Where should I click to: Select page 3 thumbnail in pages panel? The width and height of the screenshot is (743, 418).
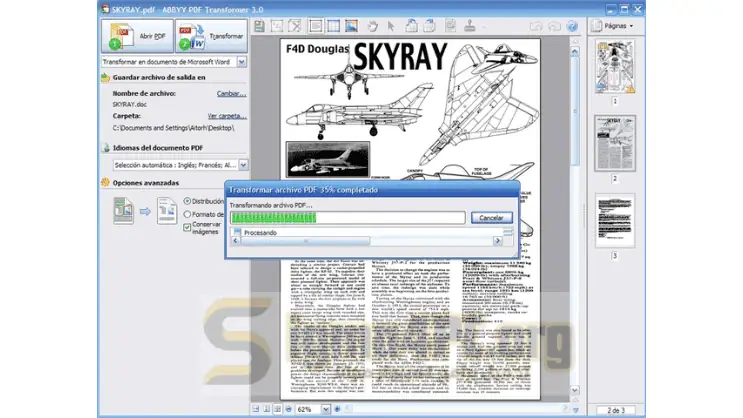pos(615,220)
